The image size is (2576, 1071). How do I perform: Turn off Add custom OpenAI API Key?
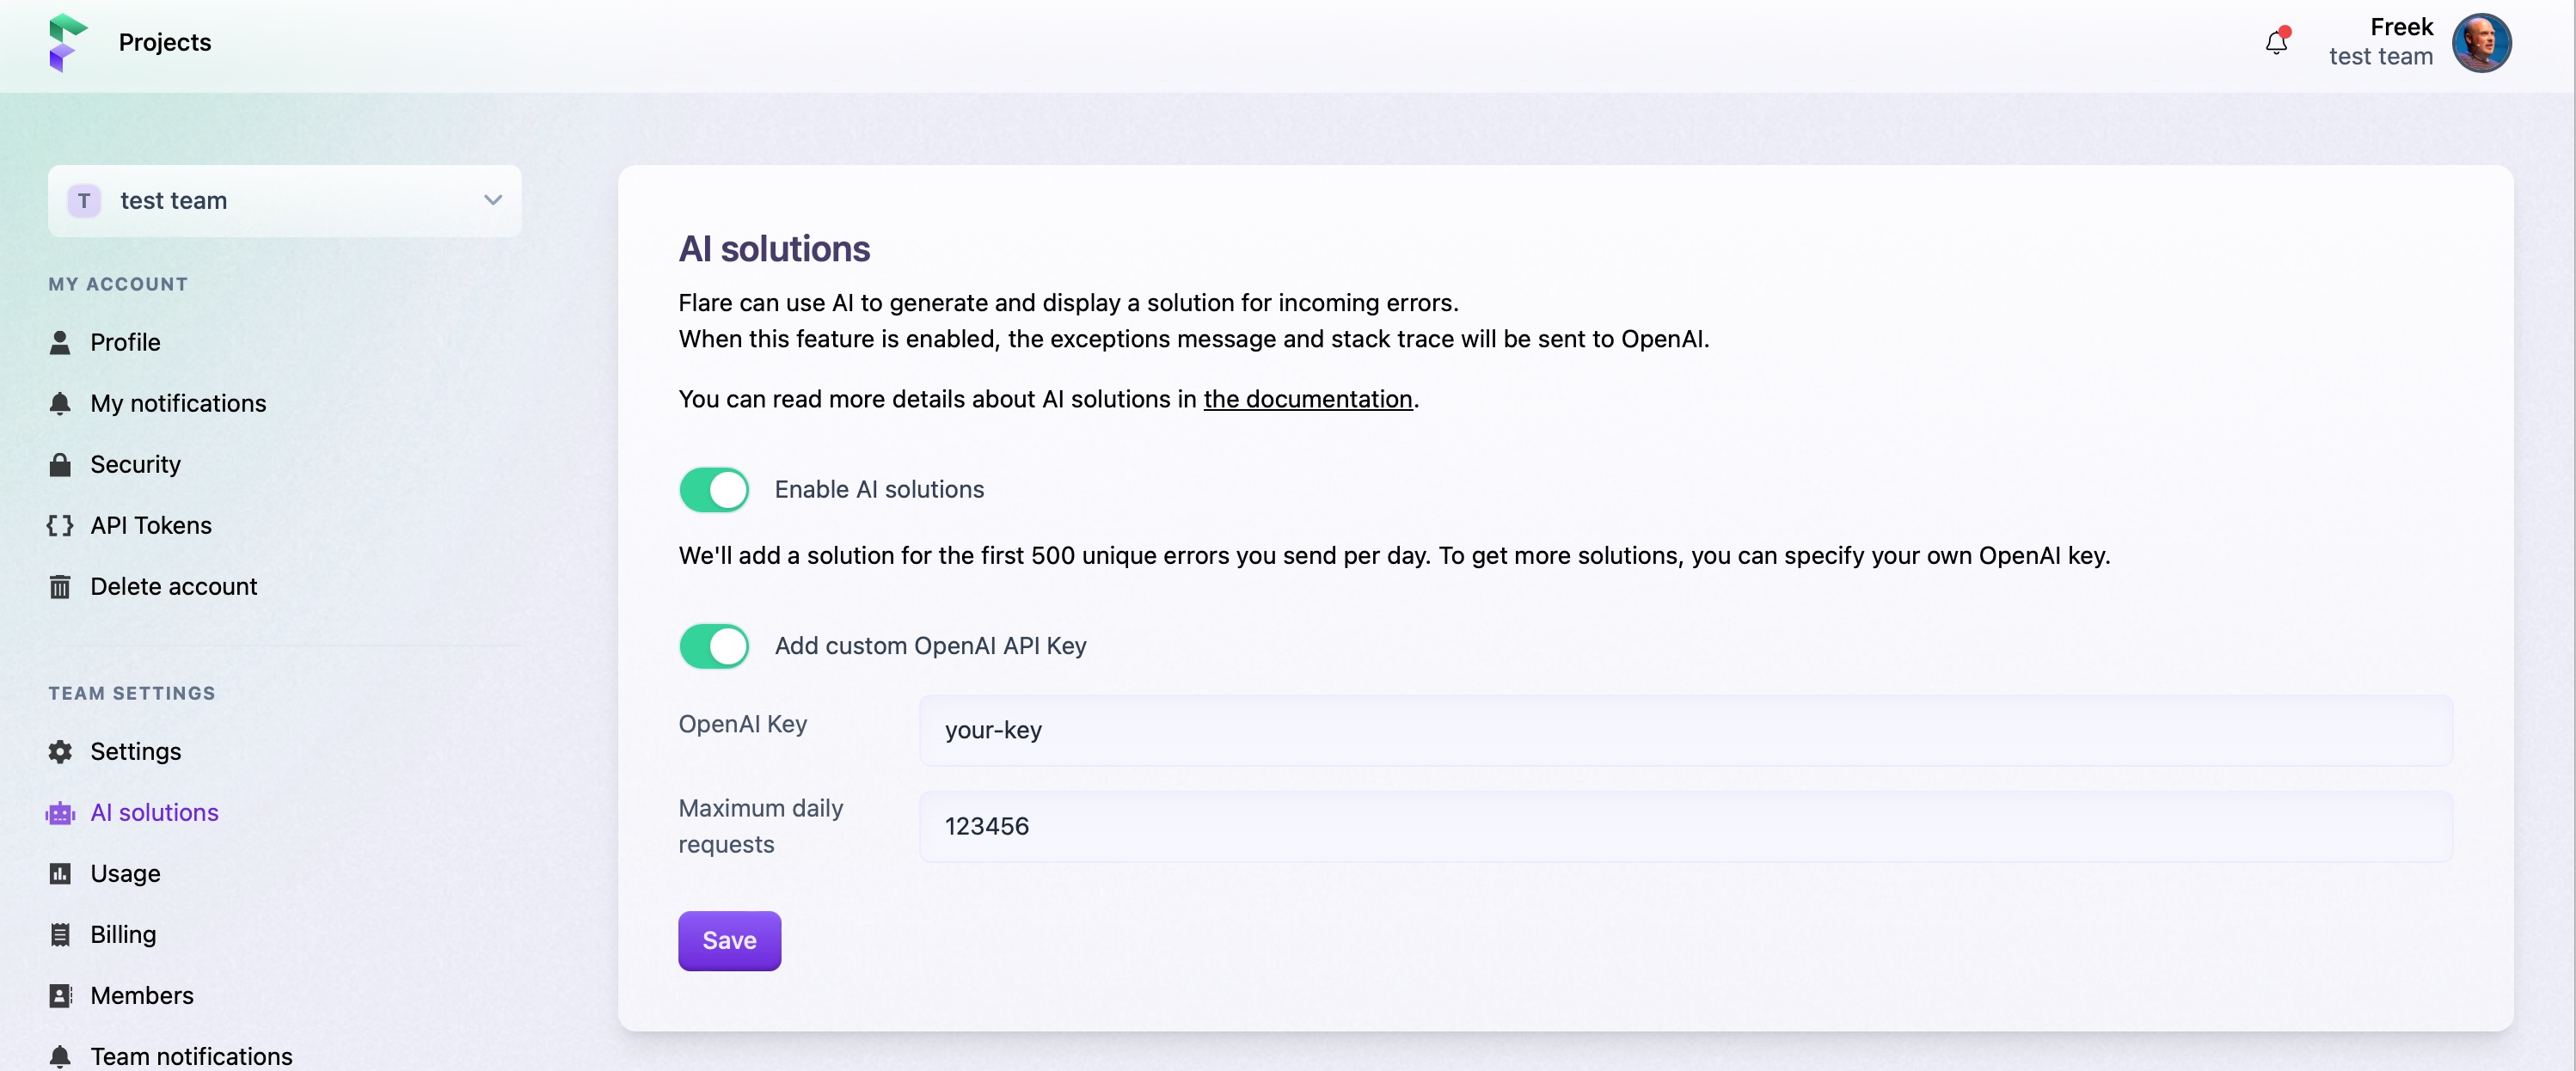tap(713, 646)
